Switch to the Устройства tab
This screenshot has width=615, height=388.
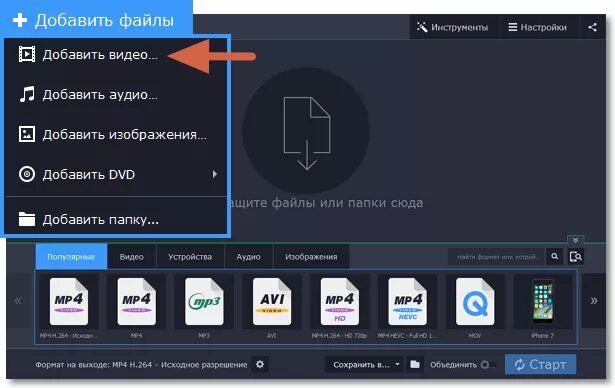point(190,257)
